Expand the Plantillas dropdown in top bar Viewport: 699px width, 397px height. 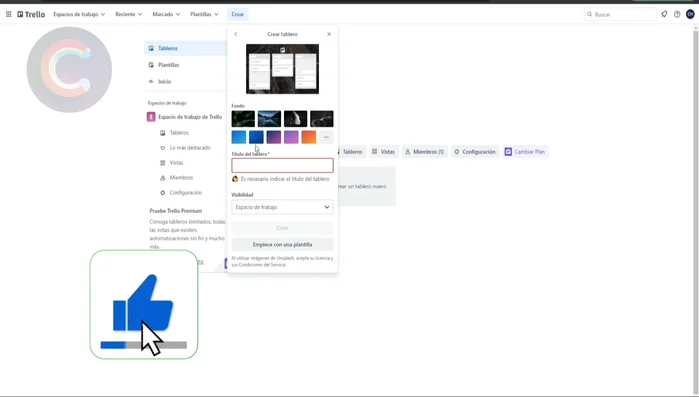coord(204,14)
